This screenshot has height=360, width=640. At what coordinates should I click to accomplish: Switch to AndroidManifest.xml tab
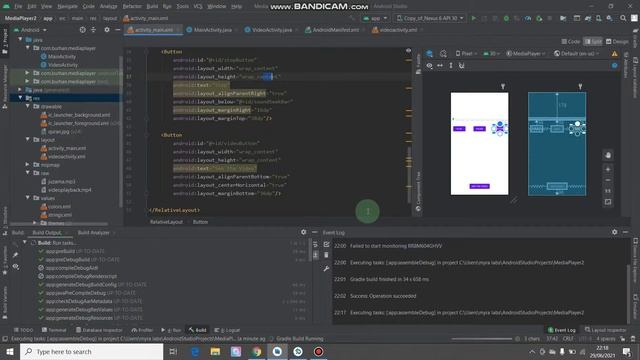(333, 30)
